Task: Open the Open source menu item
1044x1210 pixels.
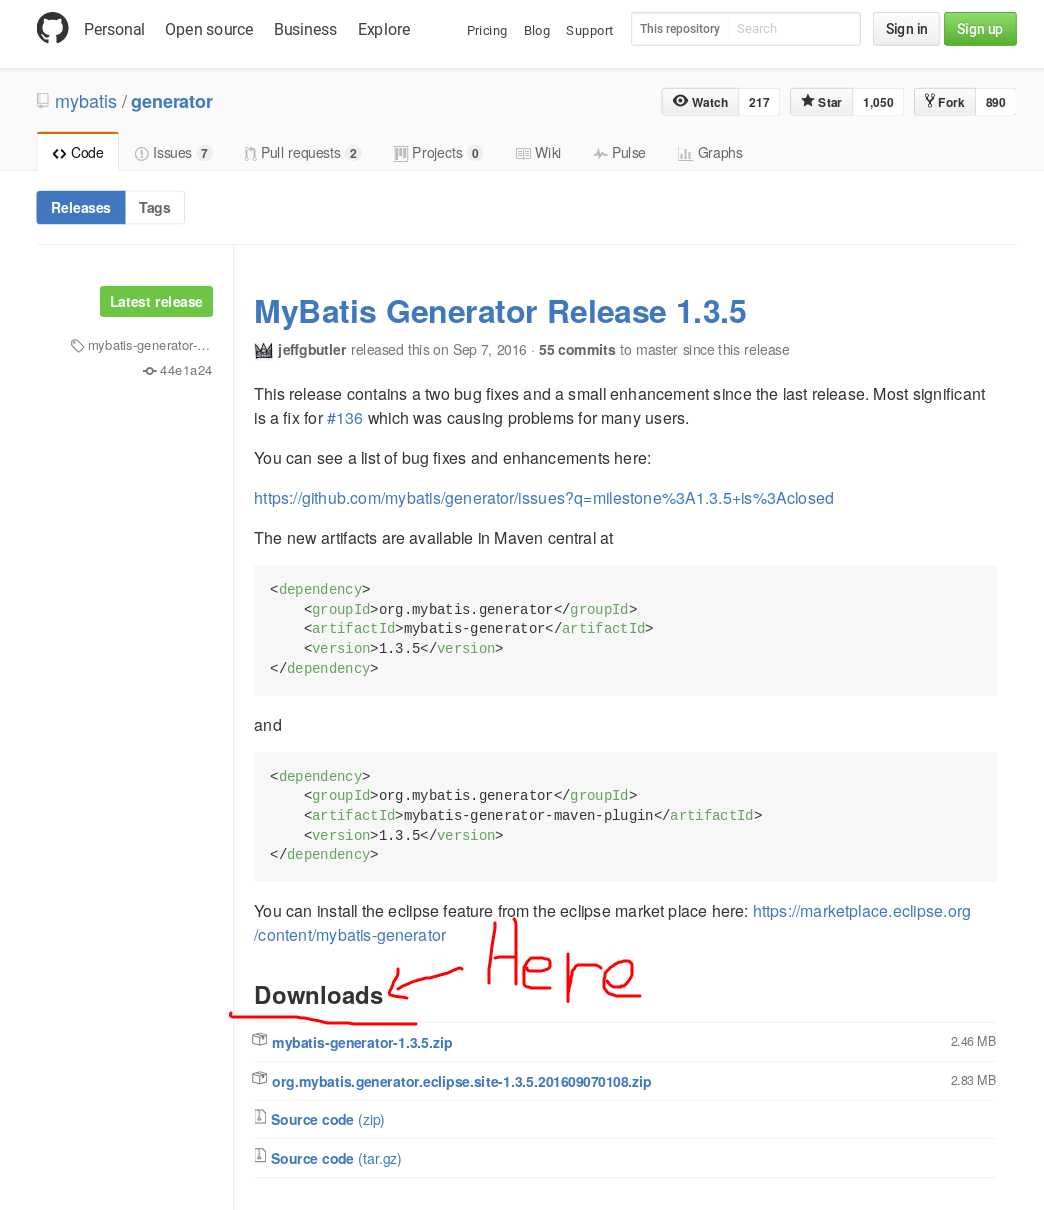Action: (x=209, y=29)
